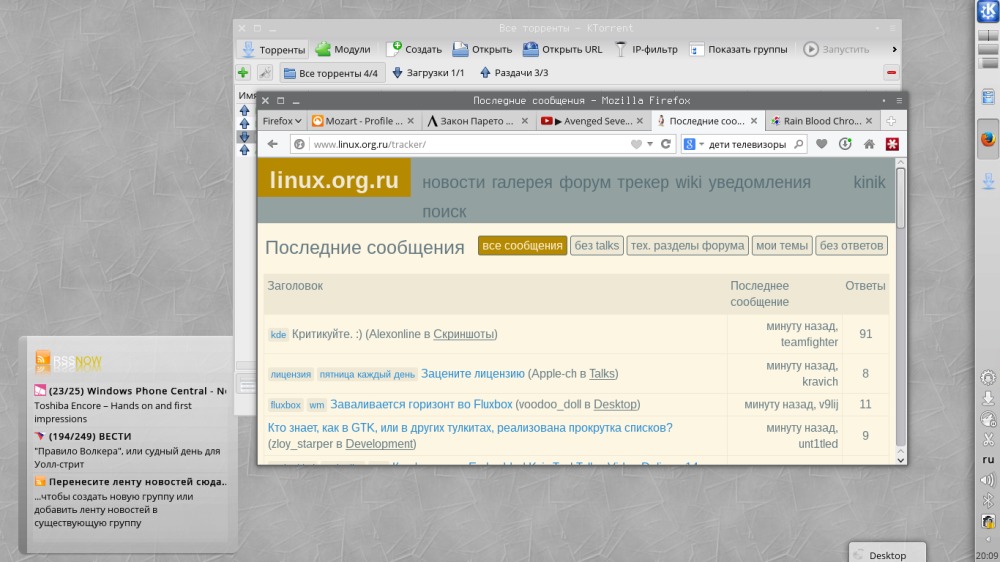
Task: Open трекер on linux.org.ru
Action: [642, 182]
